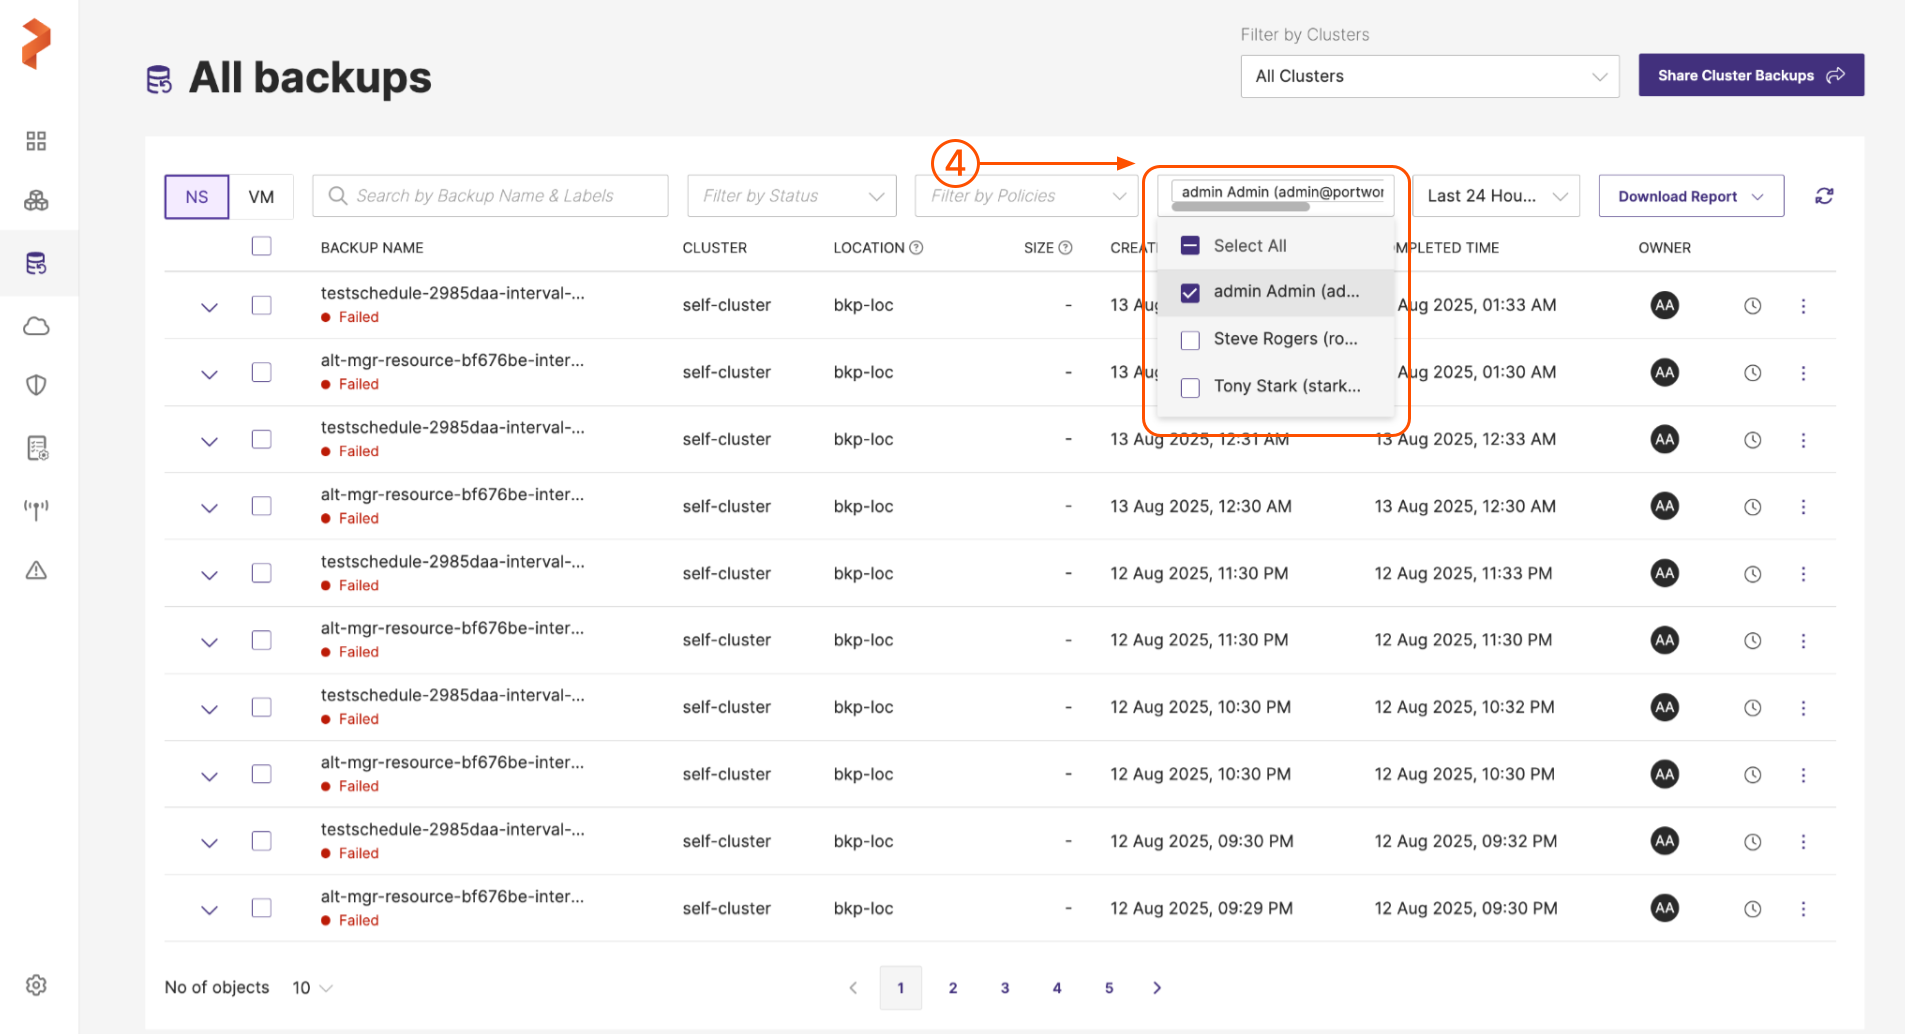Open the clusters icon in sidebar

[37, 201]
